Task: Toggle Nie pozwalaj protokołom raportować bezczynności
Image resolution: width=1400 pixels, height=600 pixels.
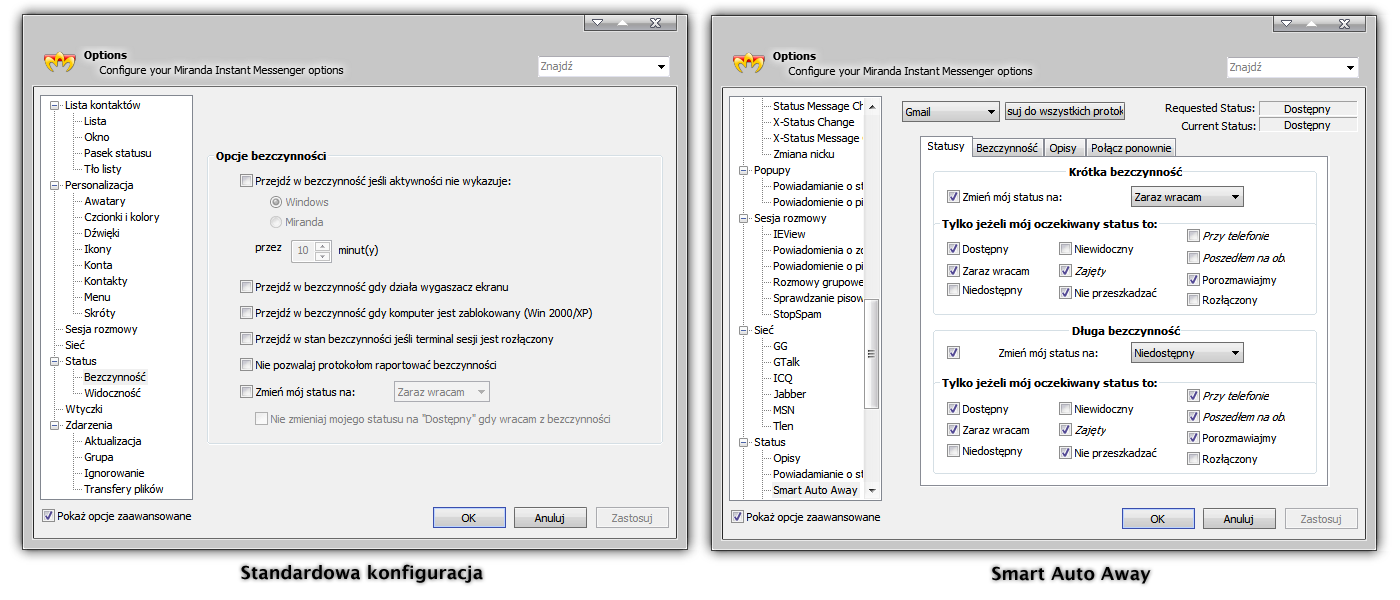Action: 247,365
